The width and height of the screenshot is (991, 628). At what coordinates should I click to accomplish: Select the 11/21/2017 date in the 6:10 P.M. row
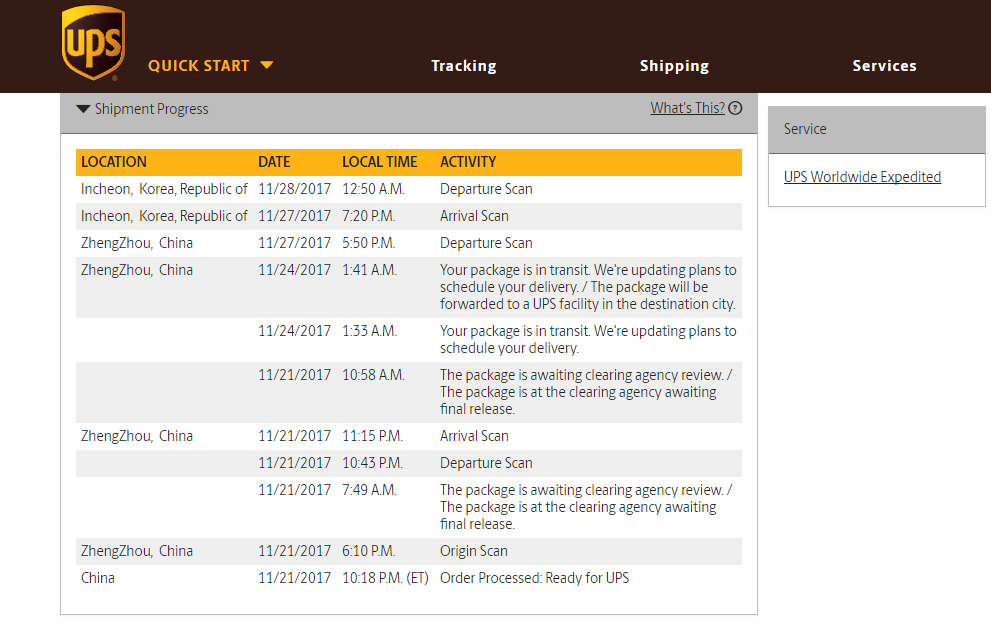(x=295, y=551)
